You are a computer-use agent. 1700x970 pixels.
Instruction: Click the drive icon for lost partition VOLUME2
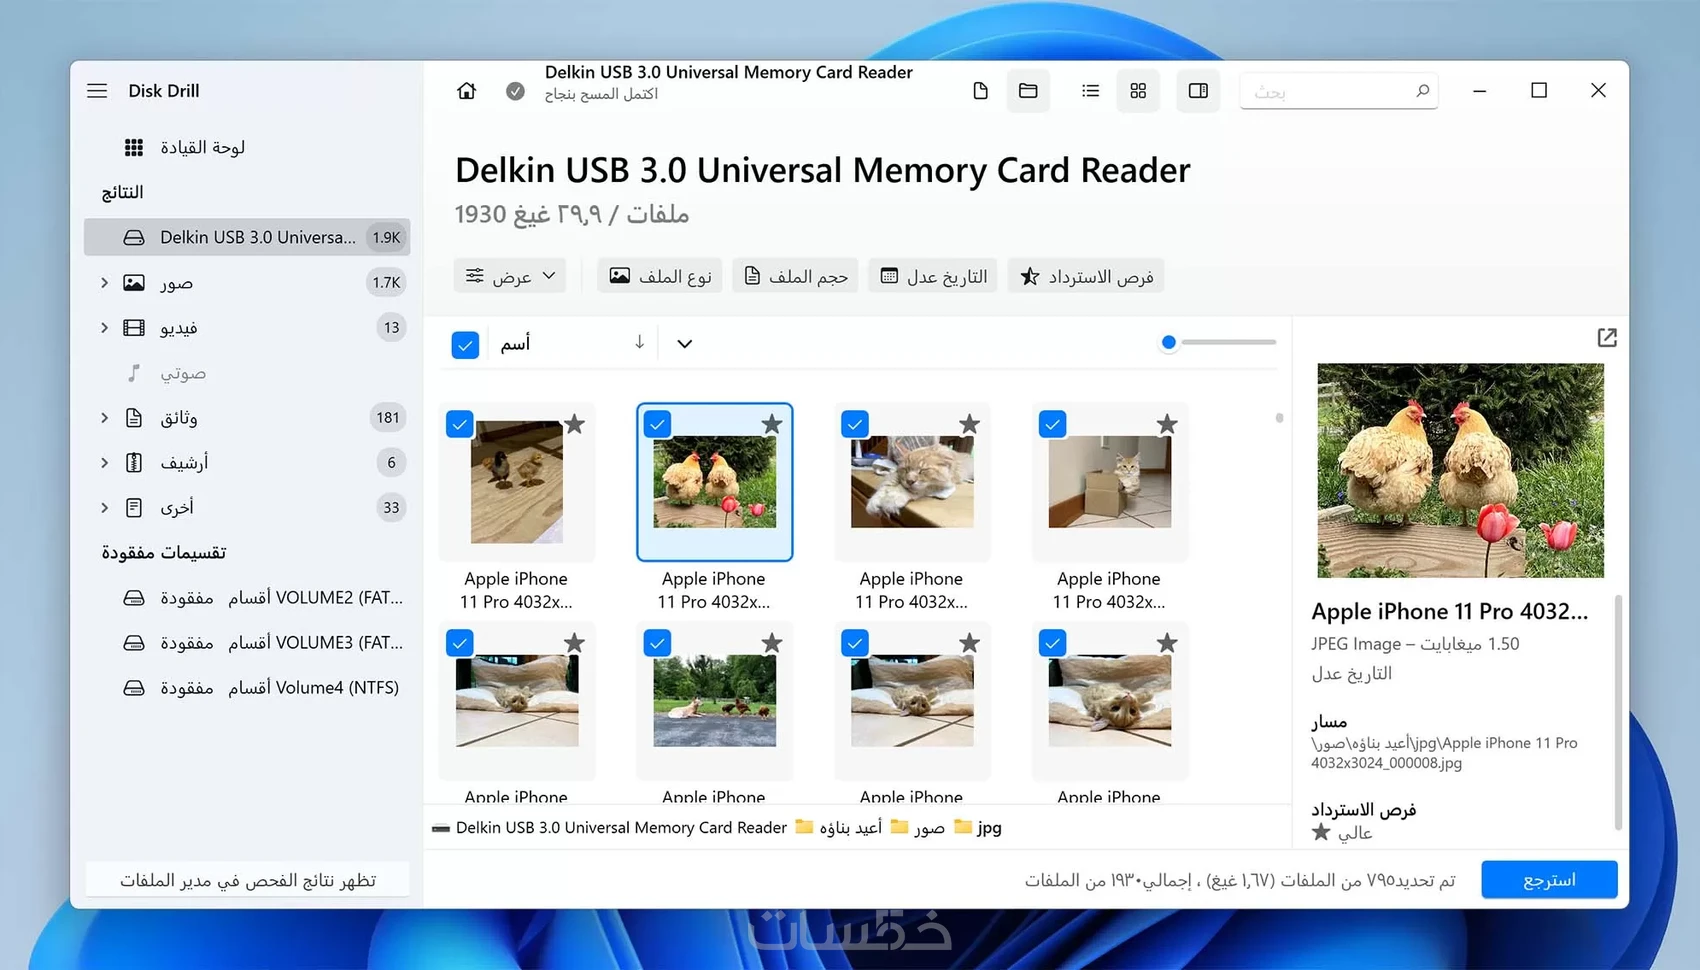[x=133, y=598]
